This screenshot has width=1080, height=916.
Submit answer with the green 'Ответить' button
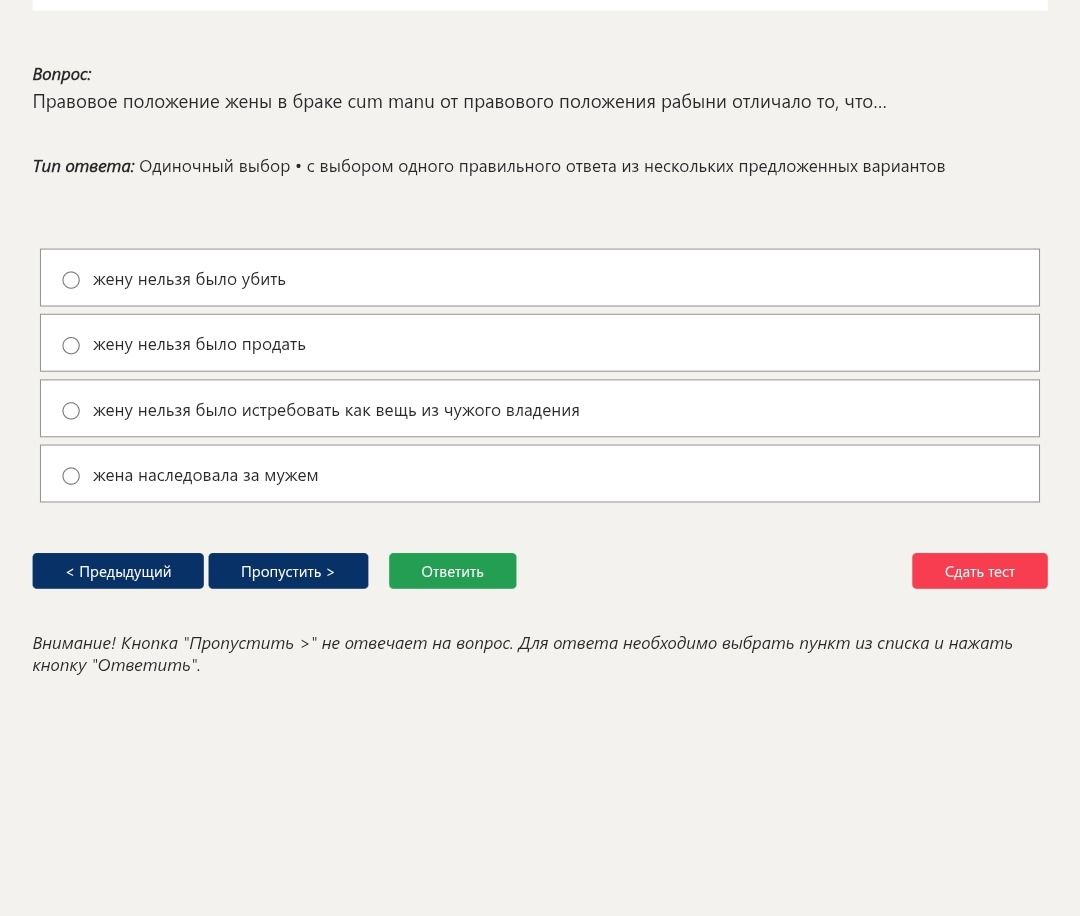tap(453, 571)
